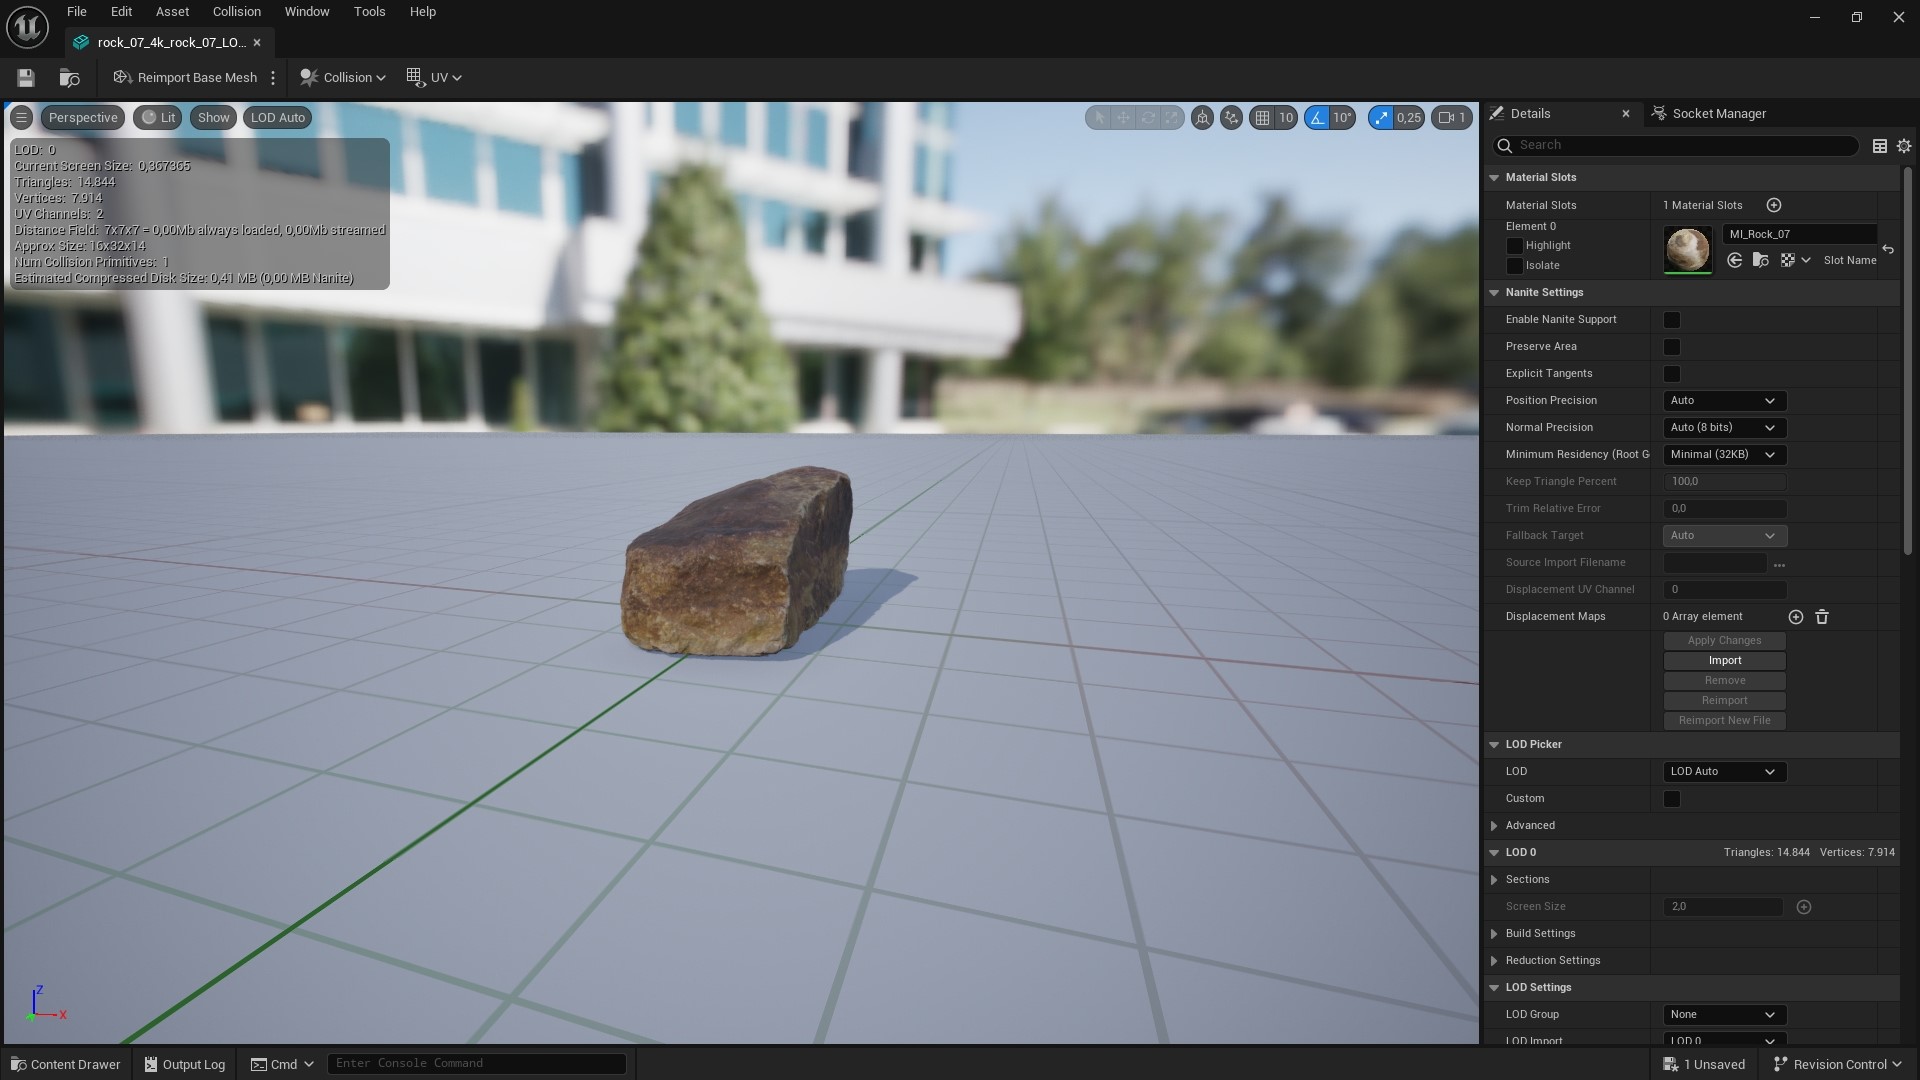
Task: Open the Details panel settings gear icon
Action: click(1904, 146)
